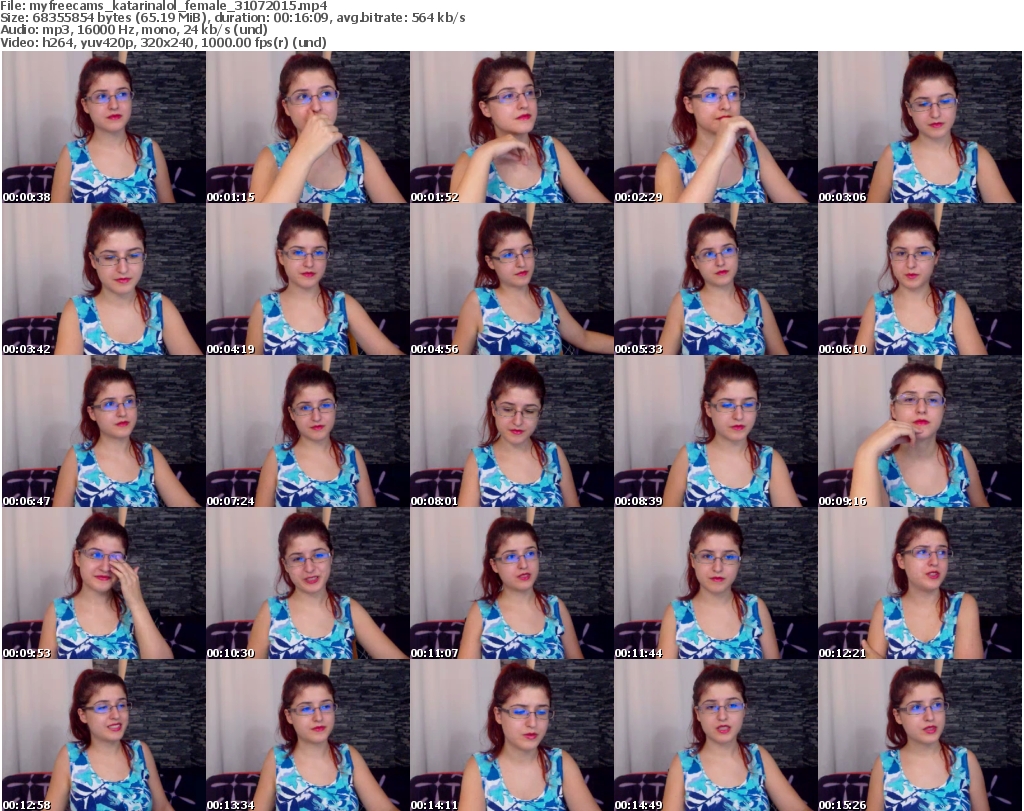Screen dimensions: 1024x811
Task: Open the frame timestamped 00:09:16
Action: (920, 432)
